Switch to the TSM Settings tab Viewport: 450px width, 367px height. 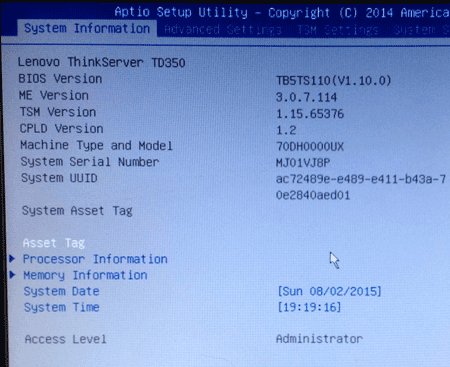[x=338, y=30]
